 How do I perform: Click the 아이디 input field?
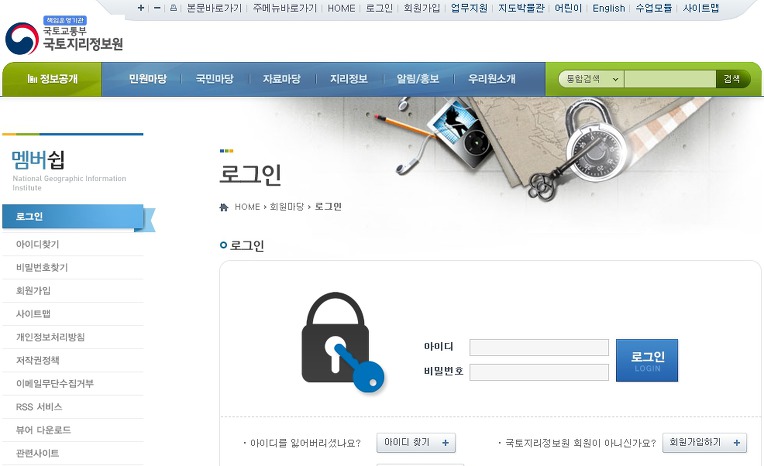pos(539,348)
